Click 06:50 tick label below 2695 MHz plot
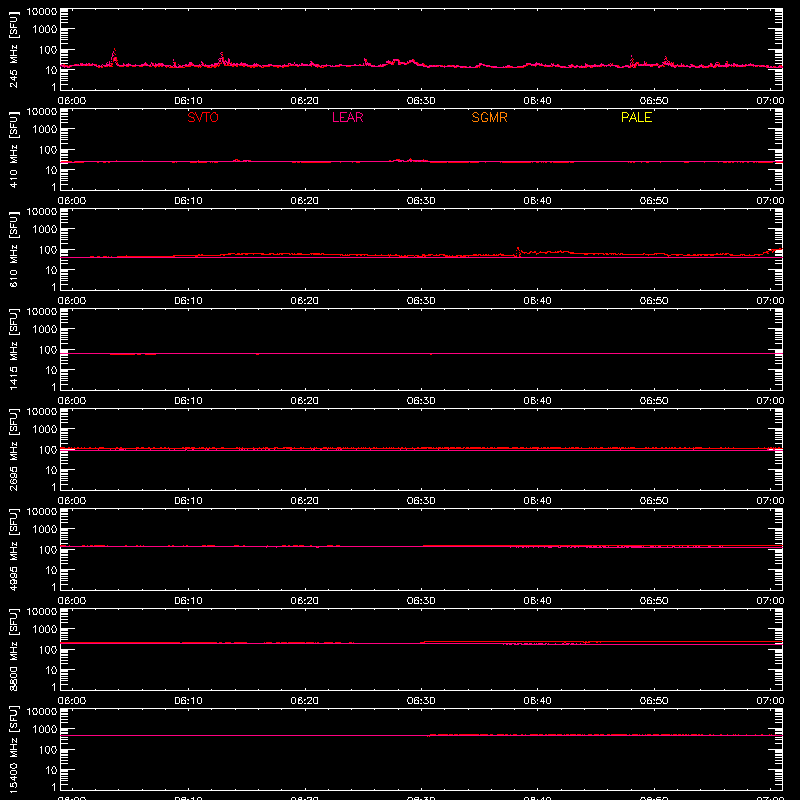The height and width of the screenshot is (800, 800). pos(654,501)
